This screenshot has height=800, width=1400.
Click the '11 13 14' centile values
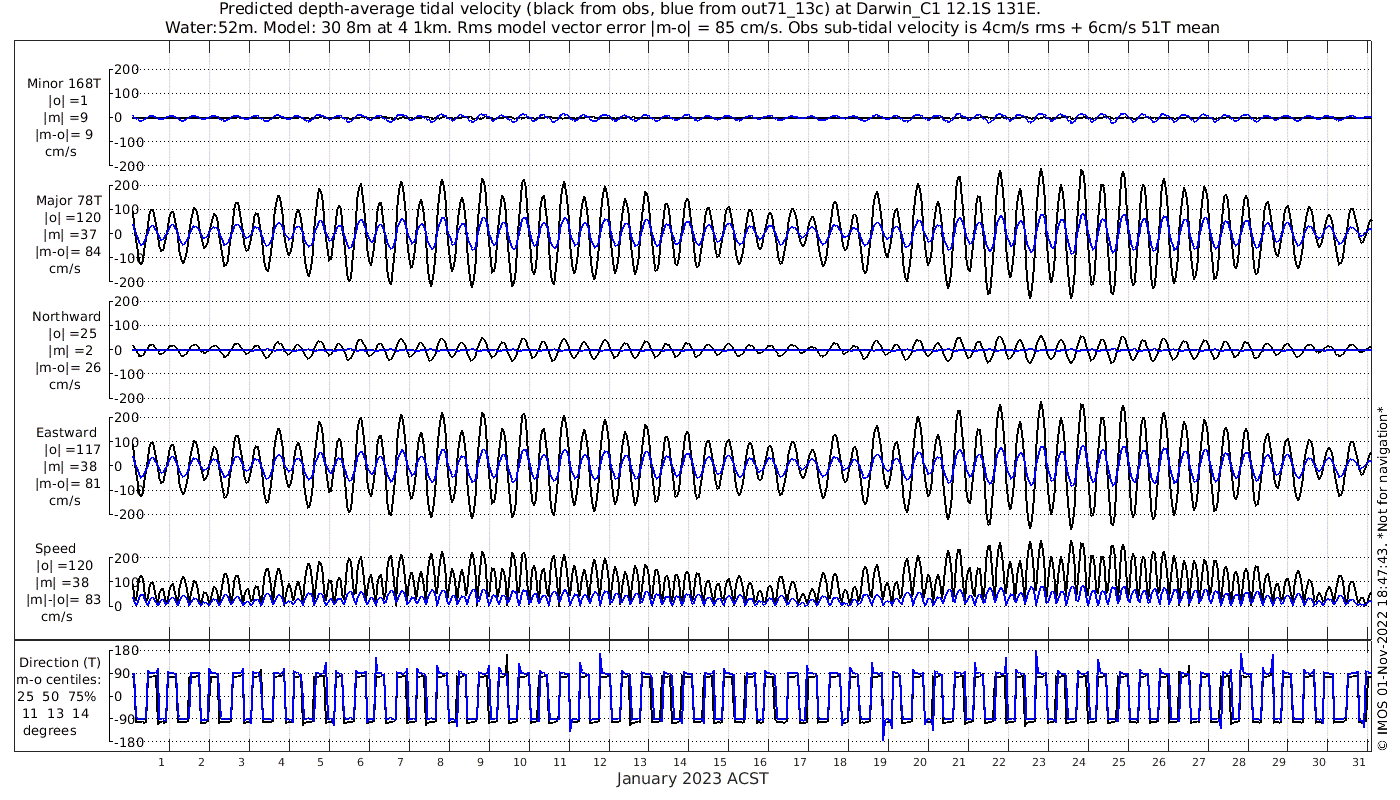pos(56,714)
